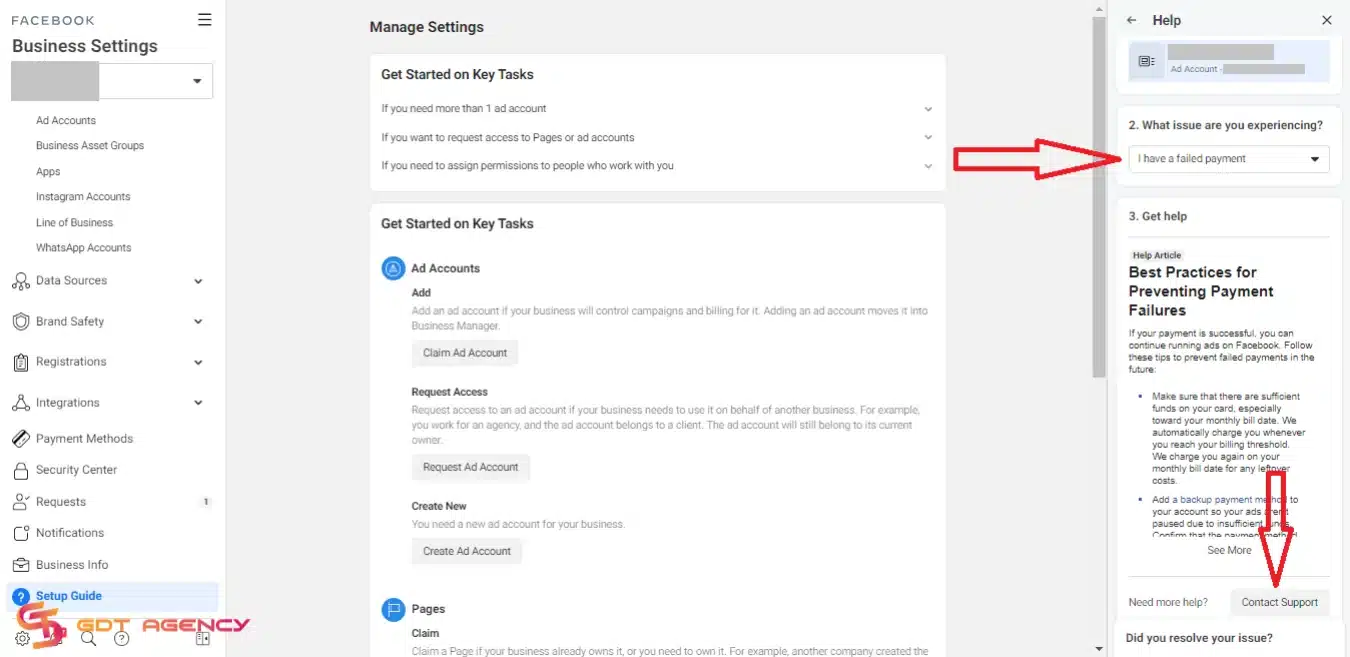Image resolution: width=1350 pixels, height=657 pixels.
Task: Click the 'Help Article' label tag
Action: (1157, 256)
